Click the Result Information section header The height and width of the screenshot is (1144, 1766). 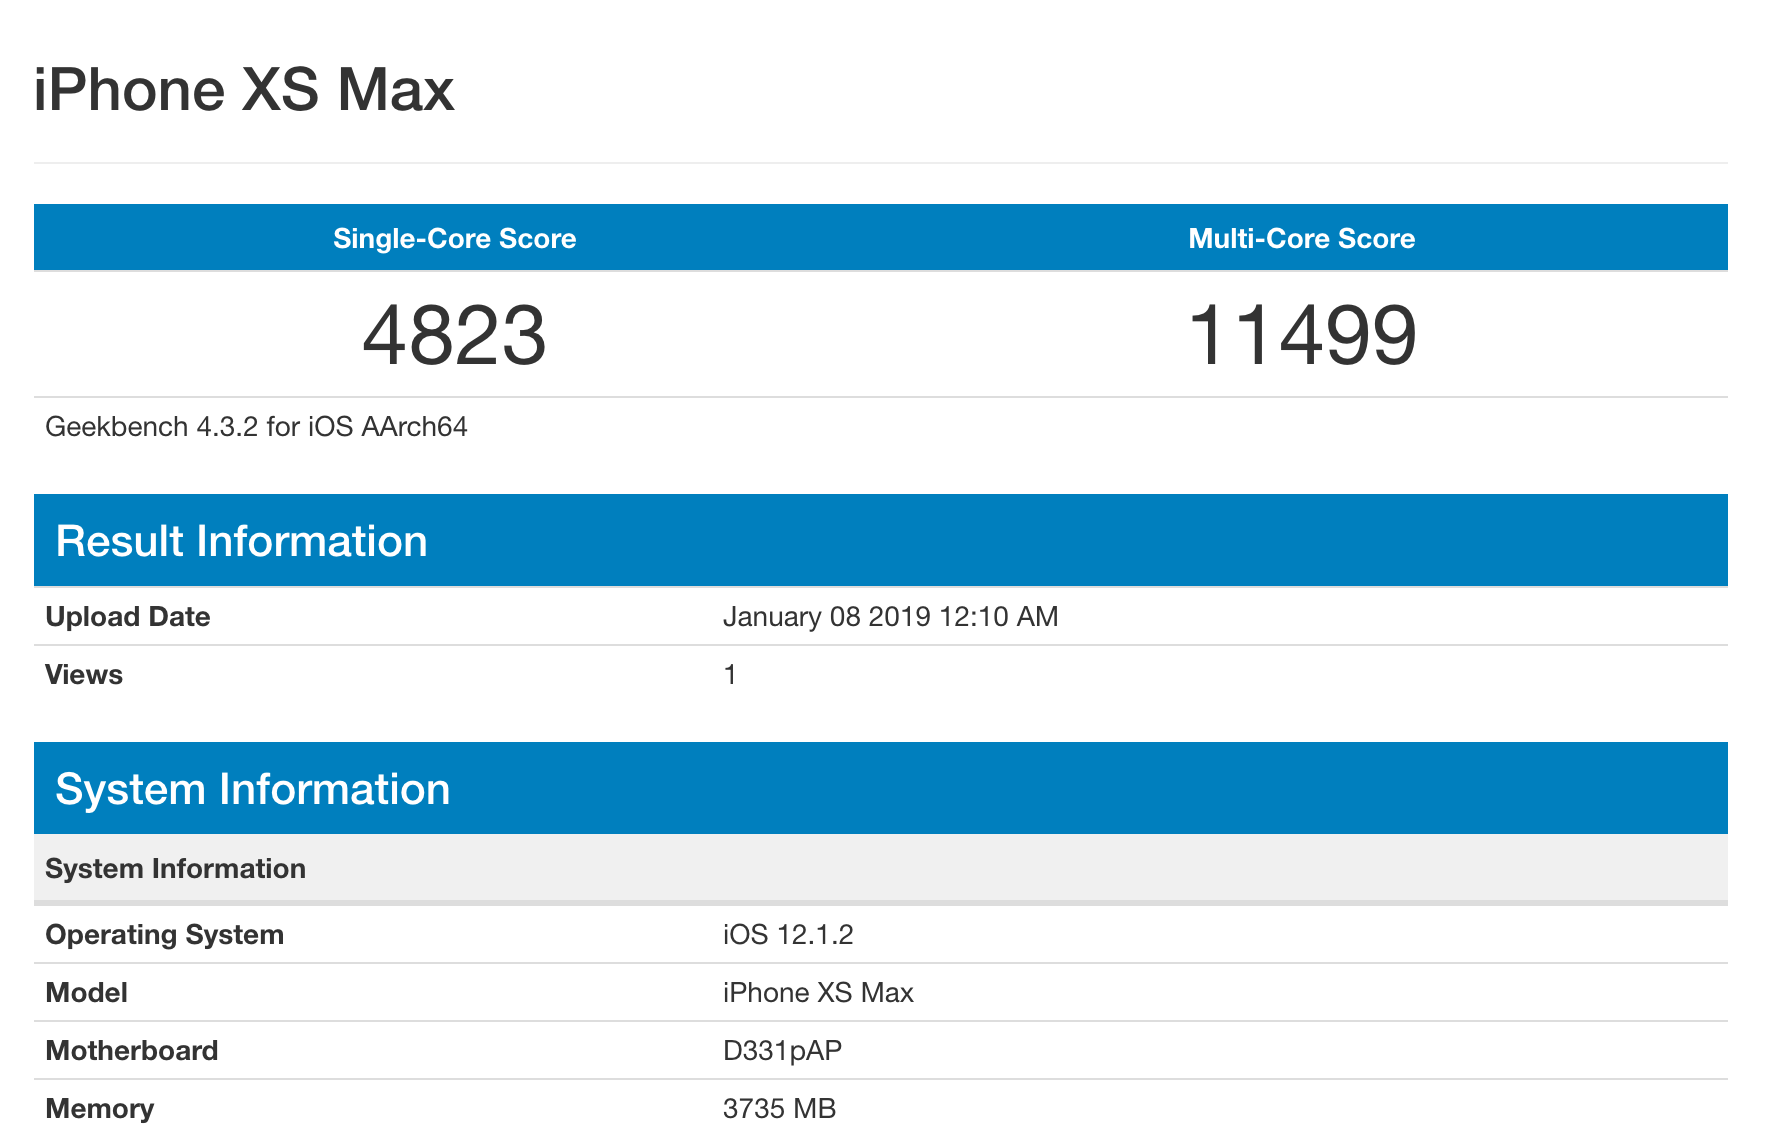coord(241,541)
